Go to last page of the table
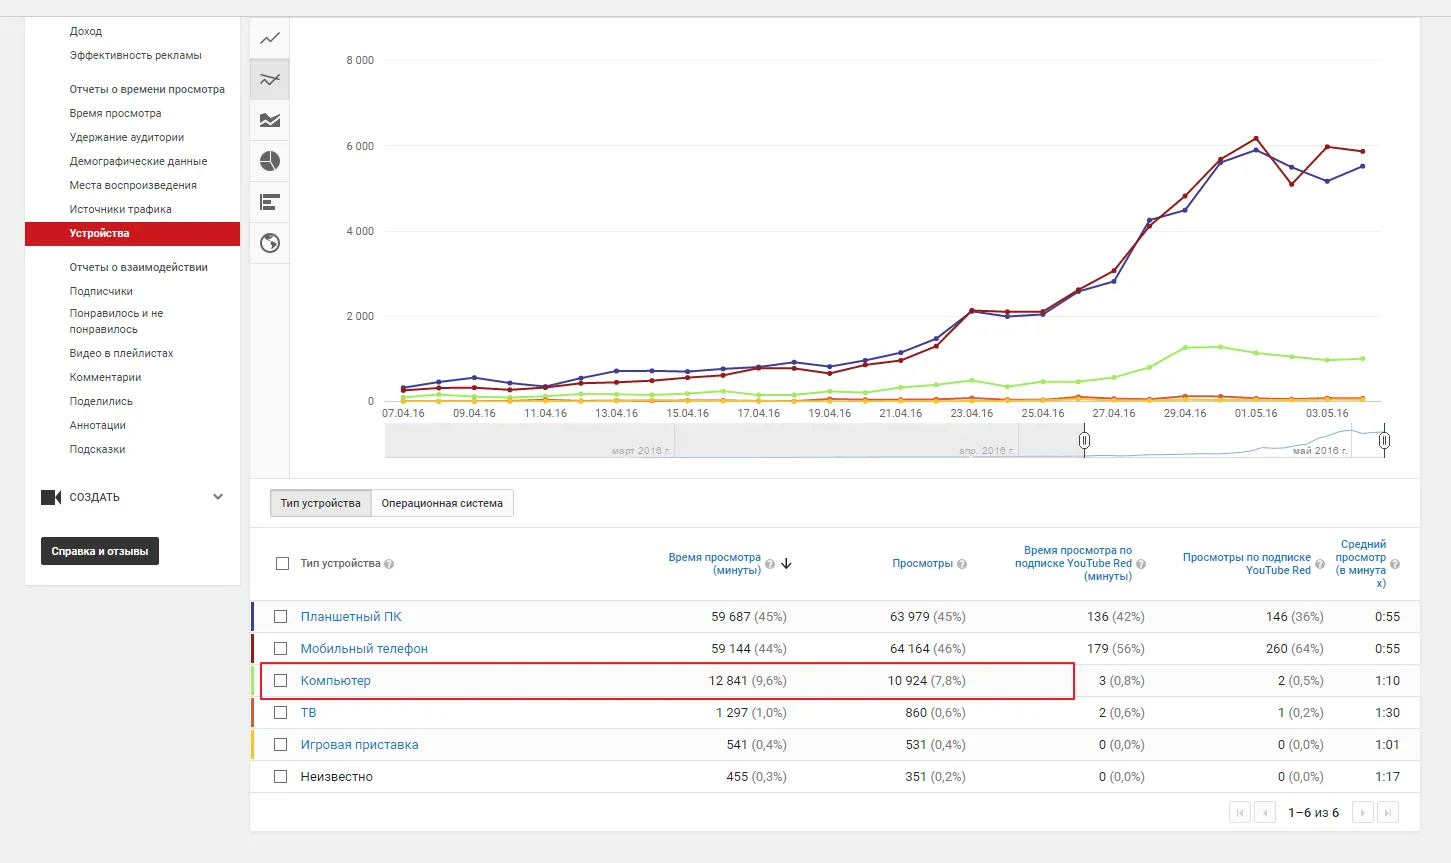Screen dimensions: 1451x863 [x=1387, y=813]
